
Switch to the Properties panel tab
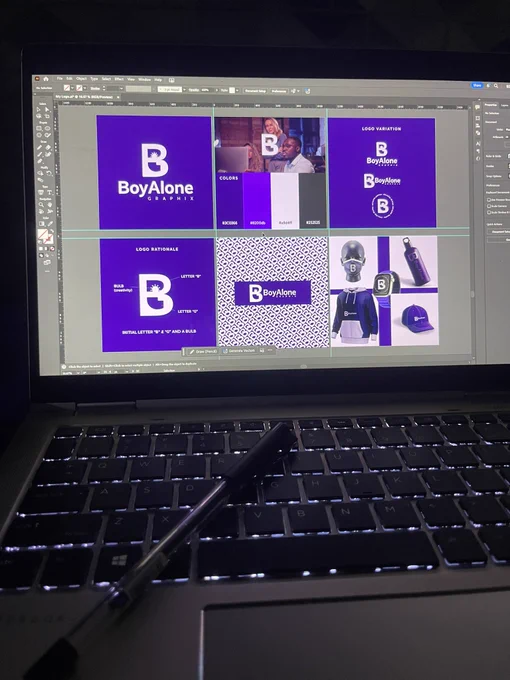pos(490,105)
